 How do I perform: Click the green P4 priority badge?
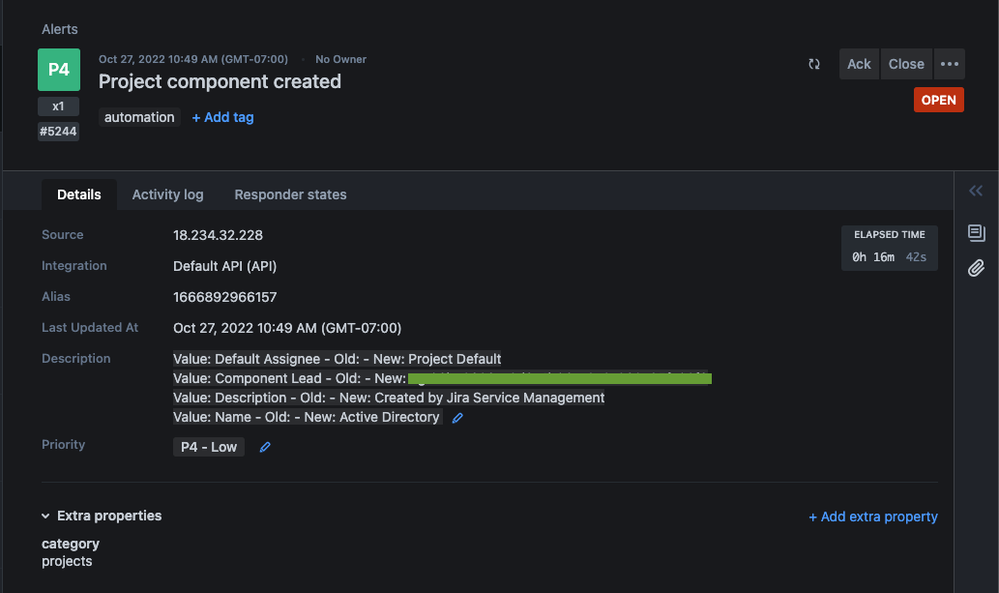click(58, 69)
